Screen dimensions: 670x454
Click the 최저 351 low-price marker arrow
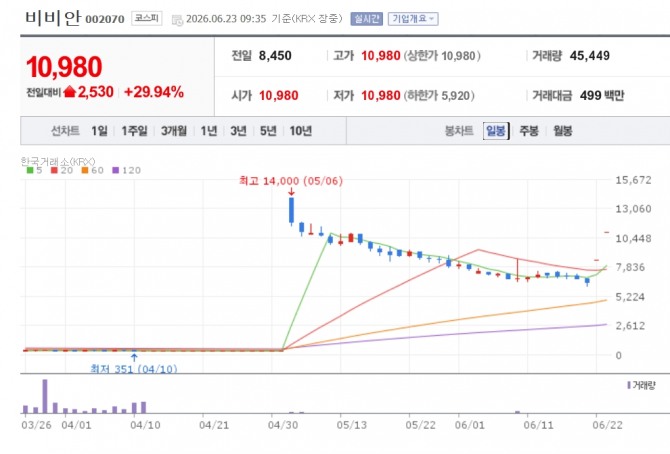134,357
